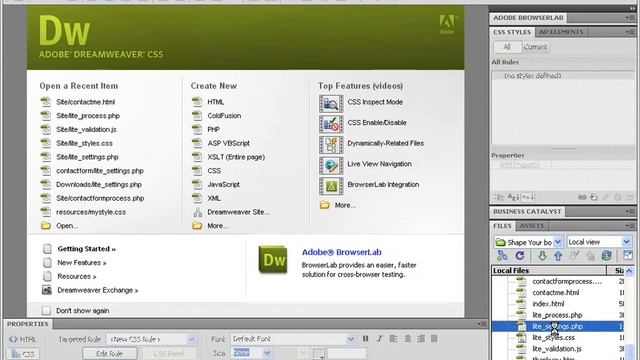Switch Properties inspector to CSS mode
The image size is (640, 360).
[23, 354]
